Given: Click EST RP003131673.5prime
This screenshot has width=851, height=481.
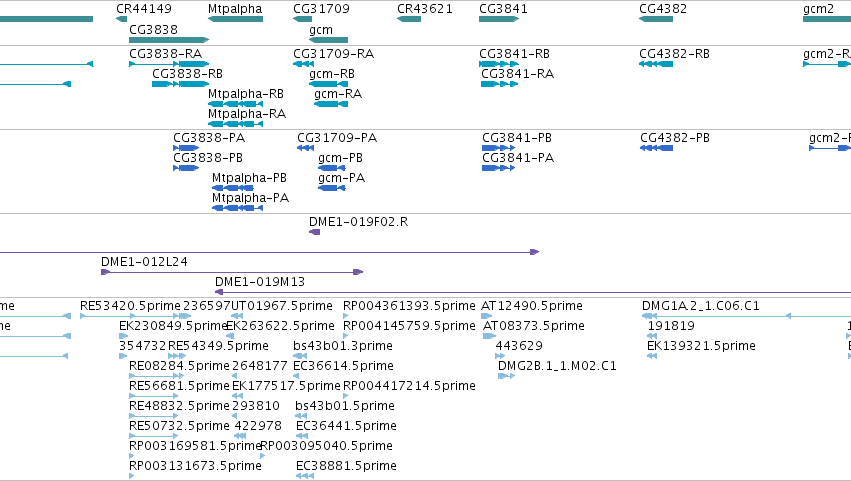Looking at the screenshot, I should 195,466.
